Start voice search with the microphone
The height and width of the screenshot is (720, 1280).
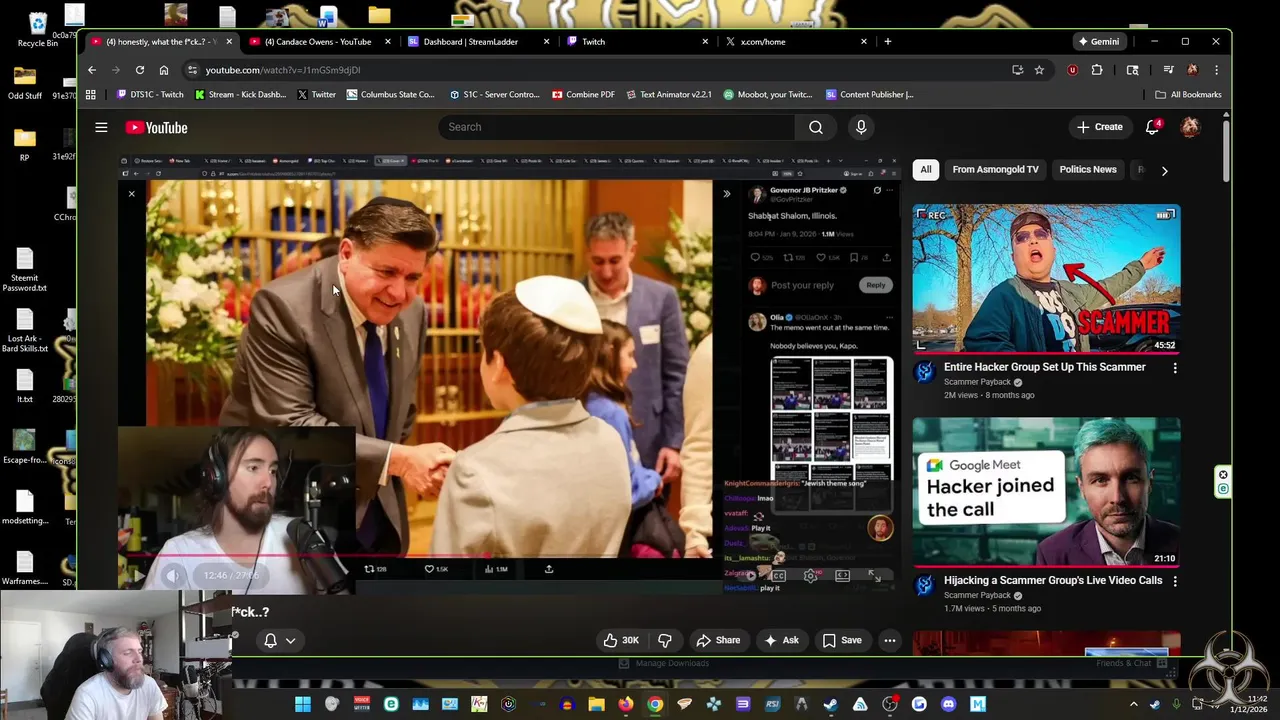pos(861,127)
